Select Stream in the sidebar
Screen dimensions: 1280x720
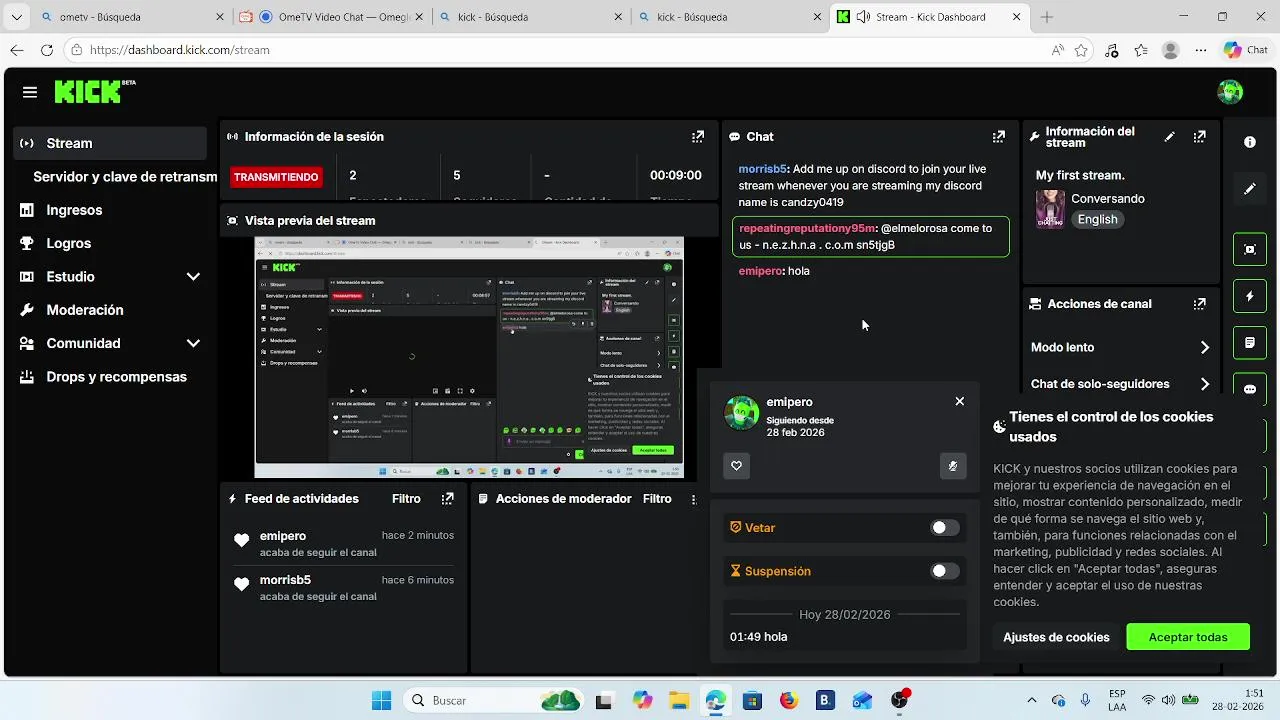pyautogui.click(x=111, y=143)
